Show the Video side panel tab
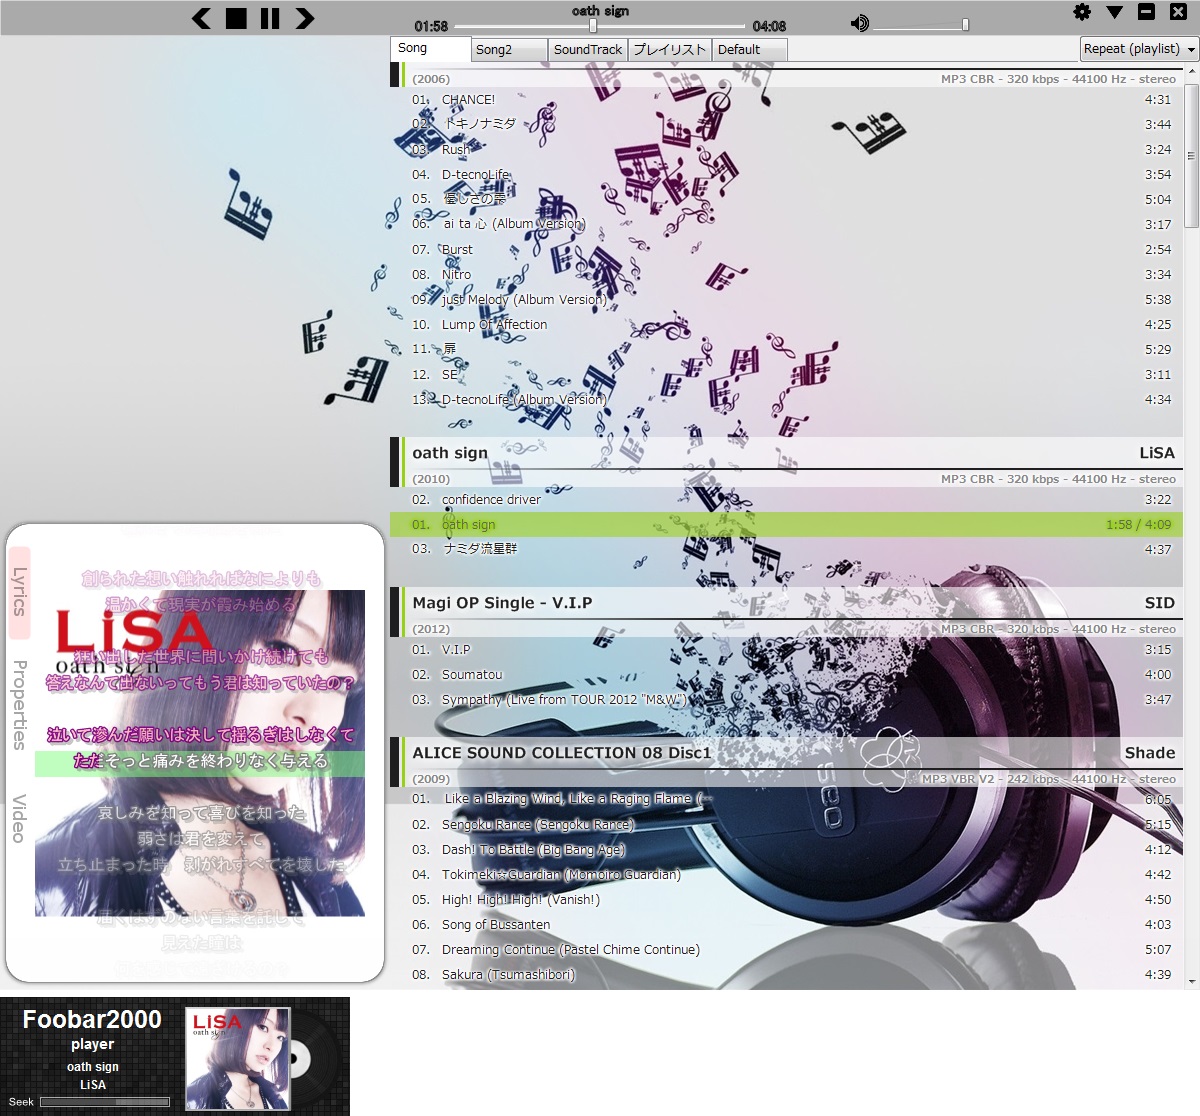The image size is (1200, 1116). point(19,818)
